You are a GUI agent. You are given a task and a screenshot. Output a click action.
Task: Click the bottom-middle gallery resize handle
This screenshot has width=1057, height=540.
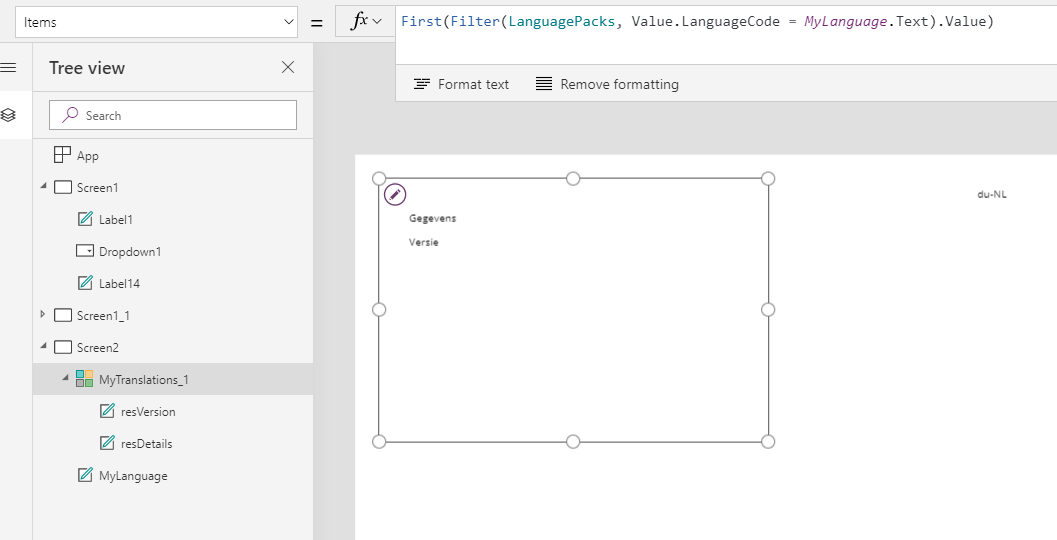[573, 442]
